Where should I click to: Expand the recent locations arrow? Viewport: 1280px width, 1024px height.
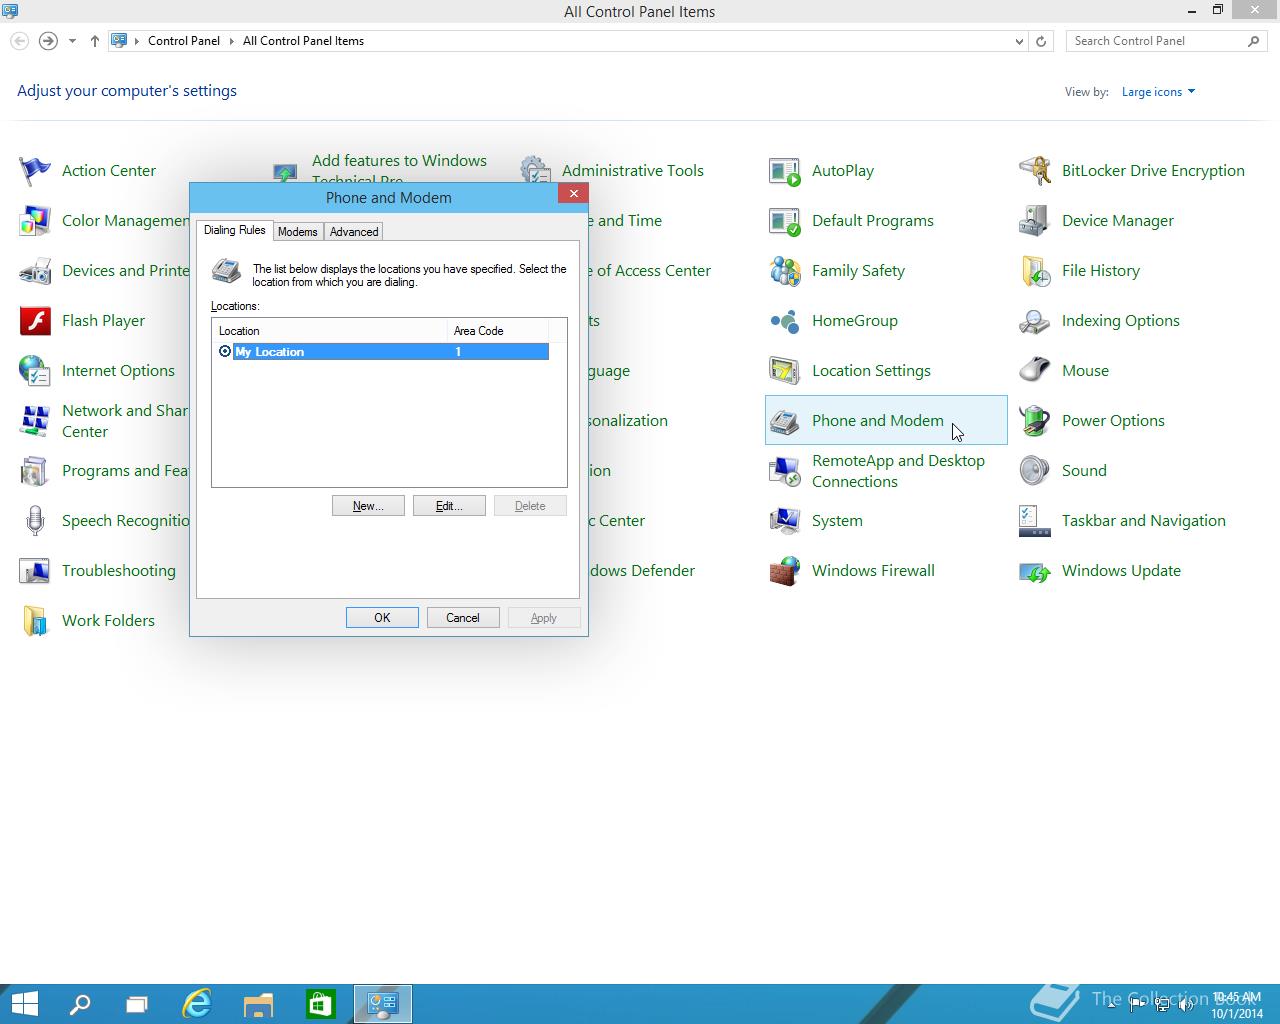click(72, 41)
